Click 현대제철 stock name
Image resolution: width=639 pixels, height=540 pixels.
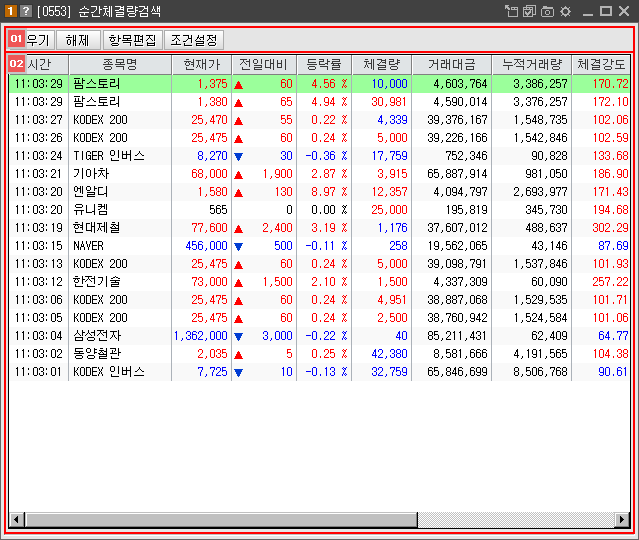pos(96,227)
